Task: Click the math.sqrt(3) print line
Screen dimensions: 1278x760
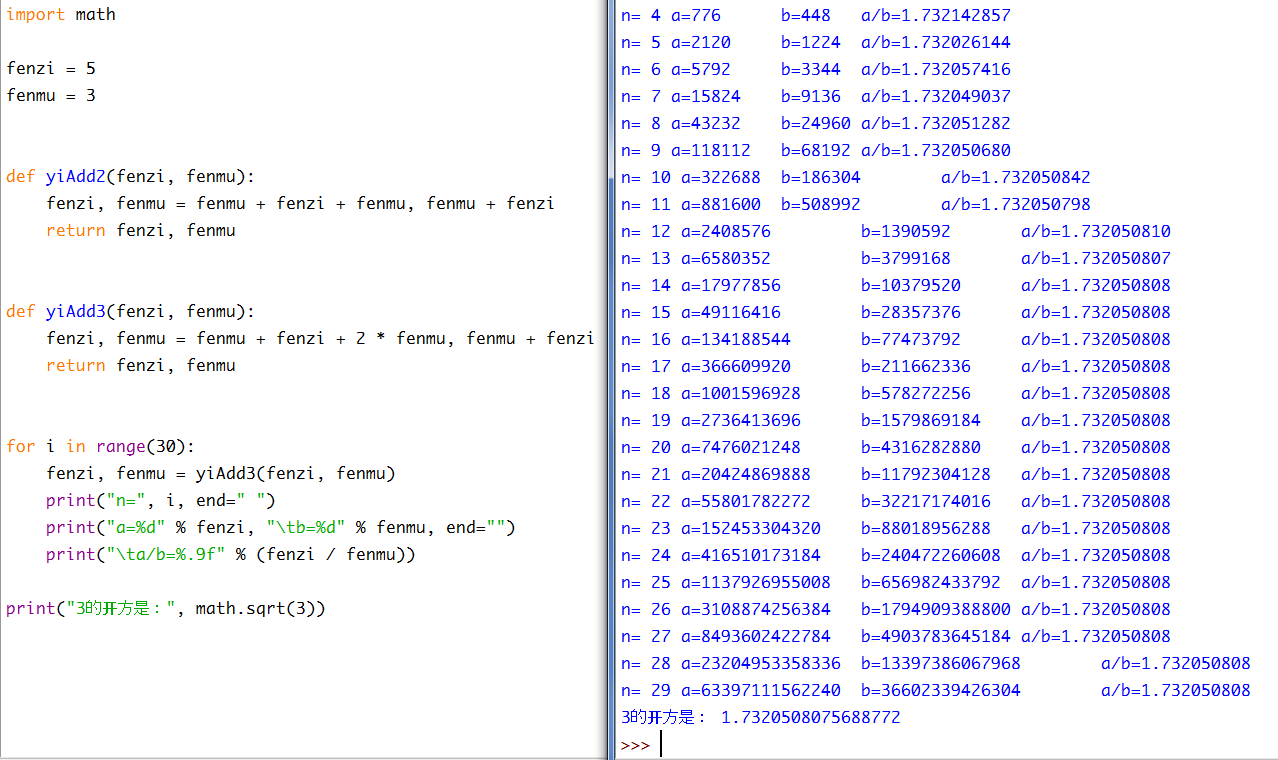Action: point(166,608)
